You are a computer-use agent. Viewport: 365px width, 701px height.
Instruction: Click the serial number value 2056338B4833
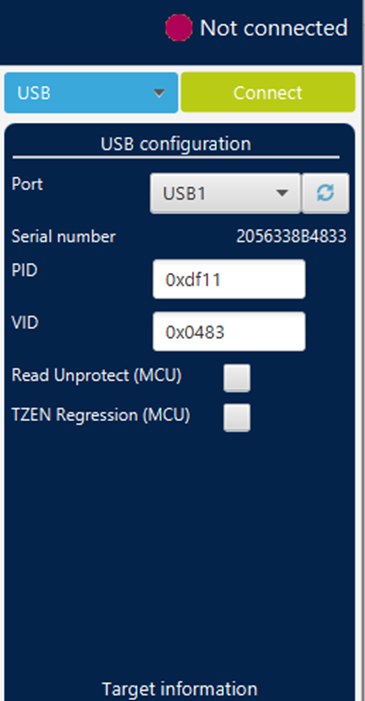tap(291, 236)
